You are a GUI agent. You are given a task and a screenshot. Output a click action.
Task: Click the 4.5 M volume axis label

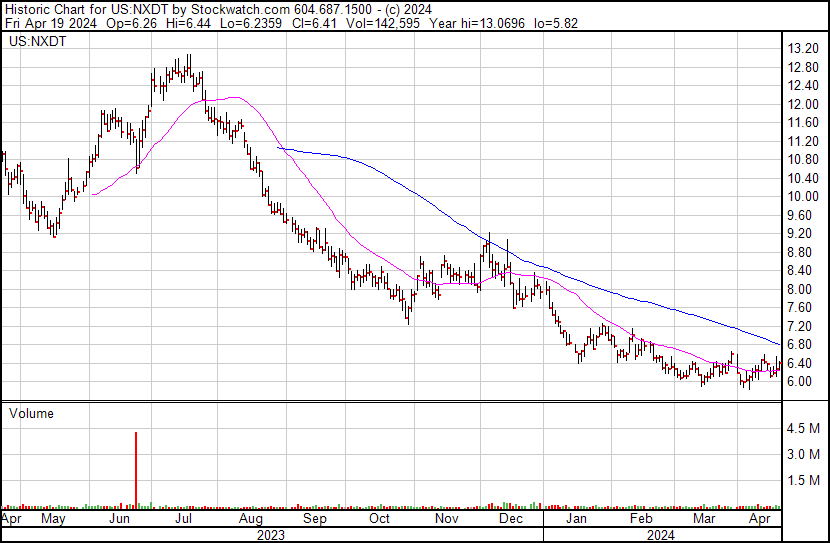click(805, 429)
